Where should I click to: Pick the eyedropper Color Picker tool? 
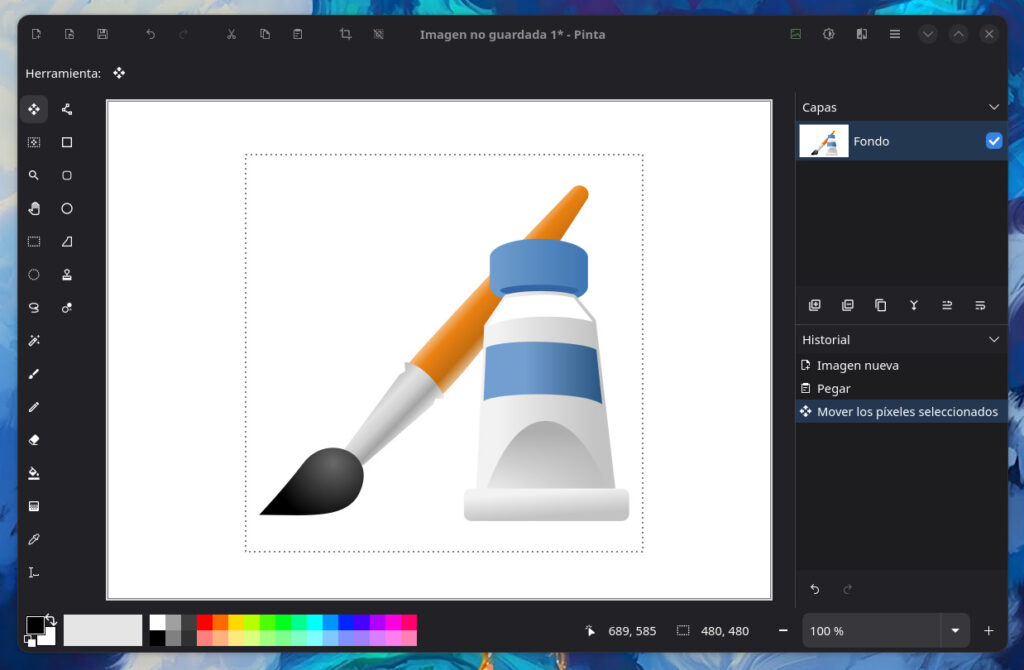[34, 538]
